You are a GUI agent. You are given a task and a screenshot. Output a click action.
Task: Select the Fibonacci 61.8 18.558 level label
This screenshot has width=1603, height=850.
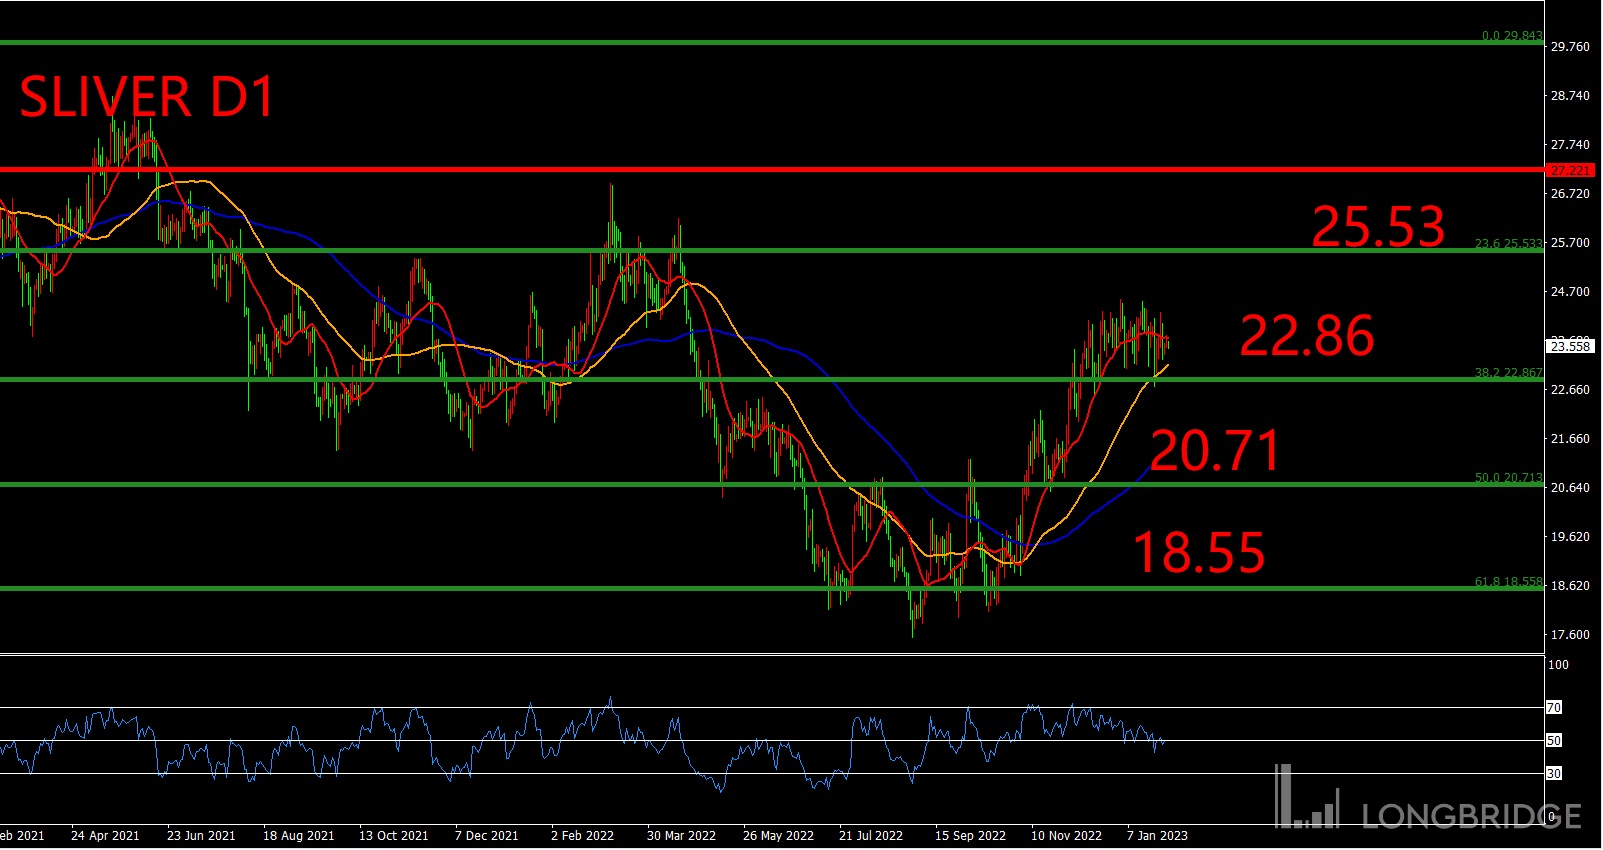(1508, 582)
